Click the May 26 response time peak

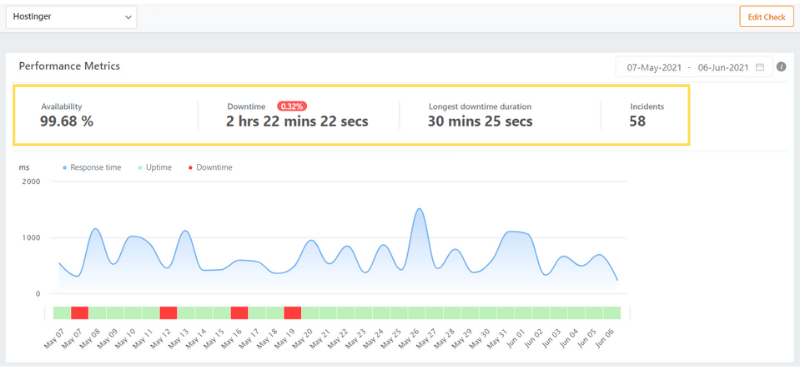click(418, 209)
